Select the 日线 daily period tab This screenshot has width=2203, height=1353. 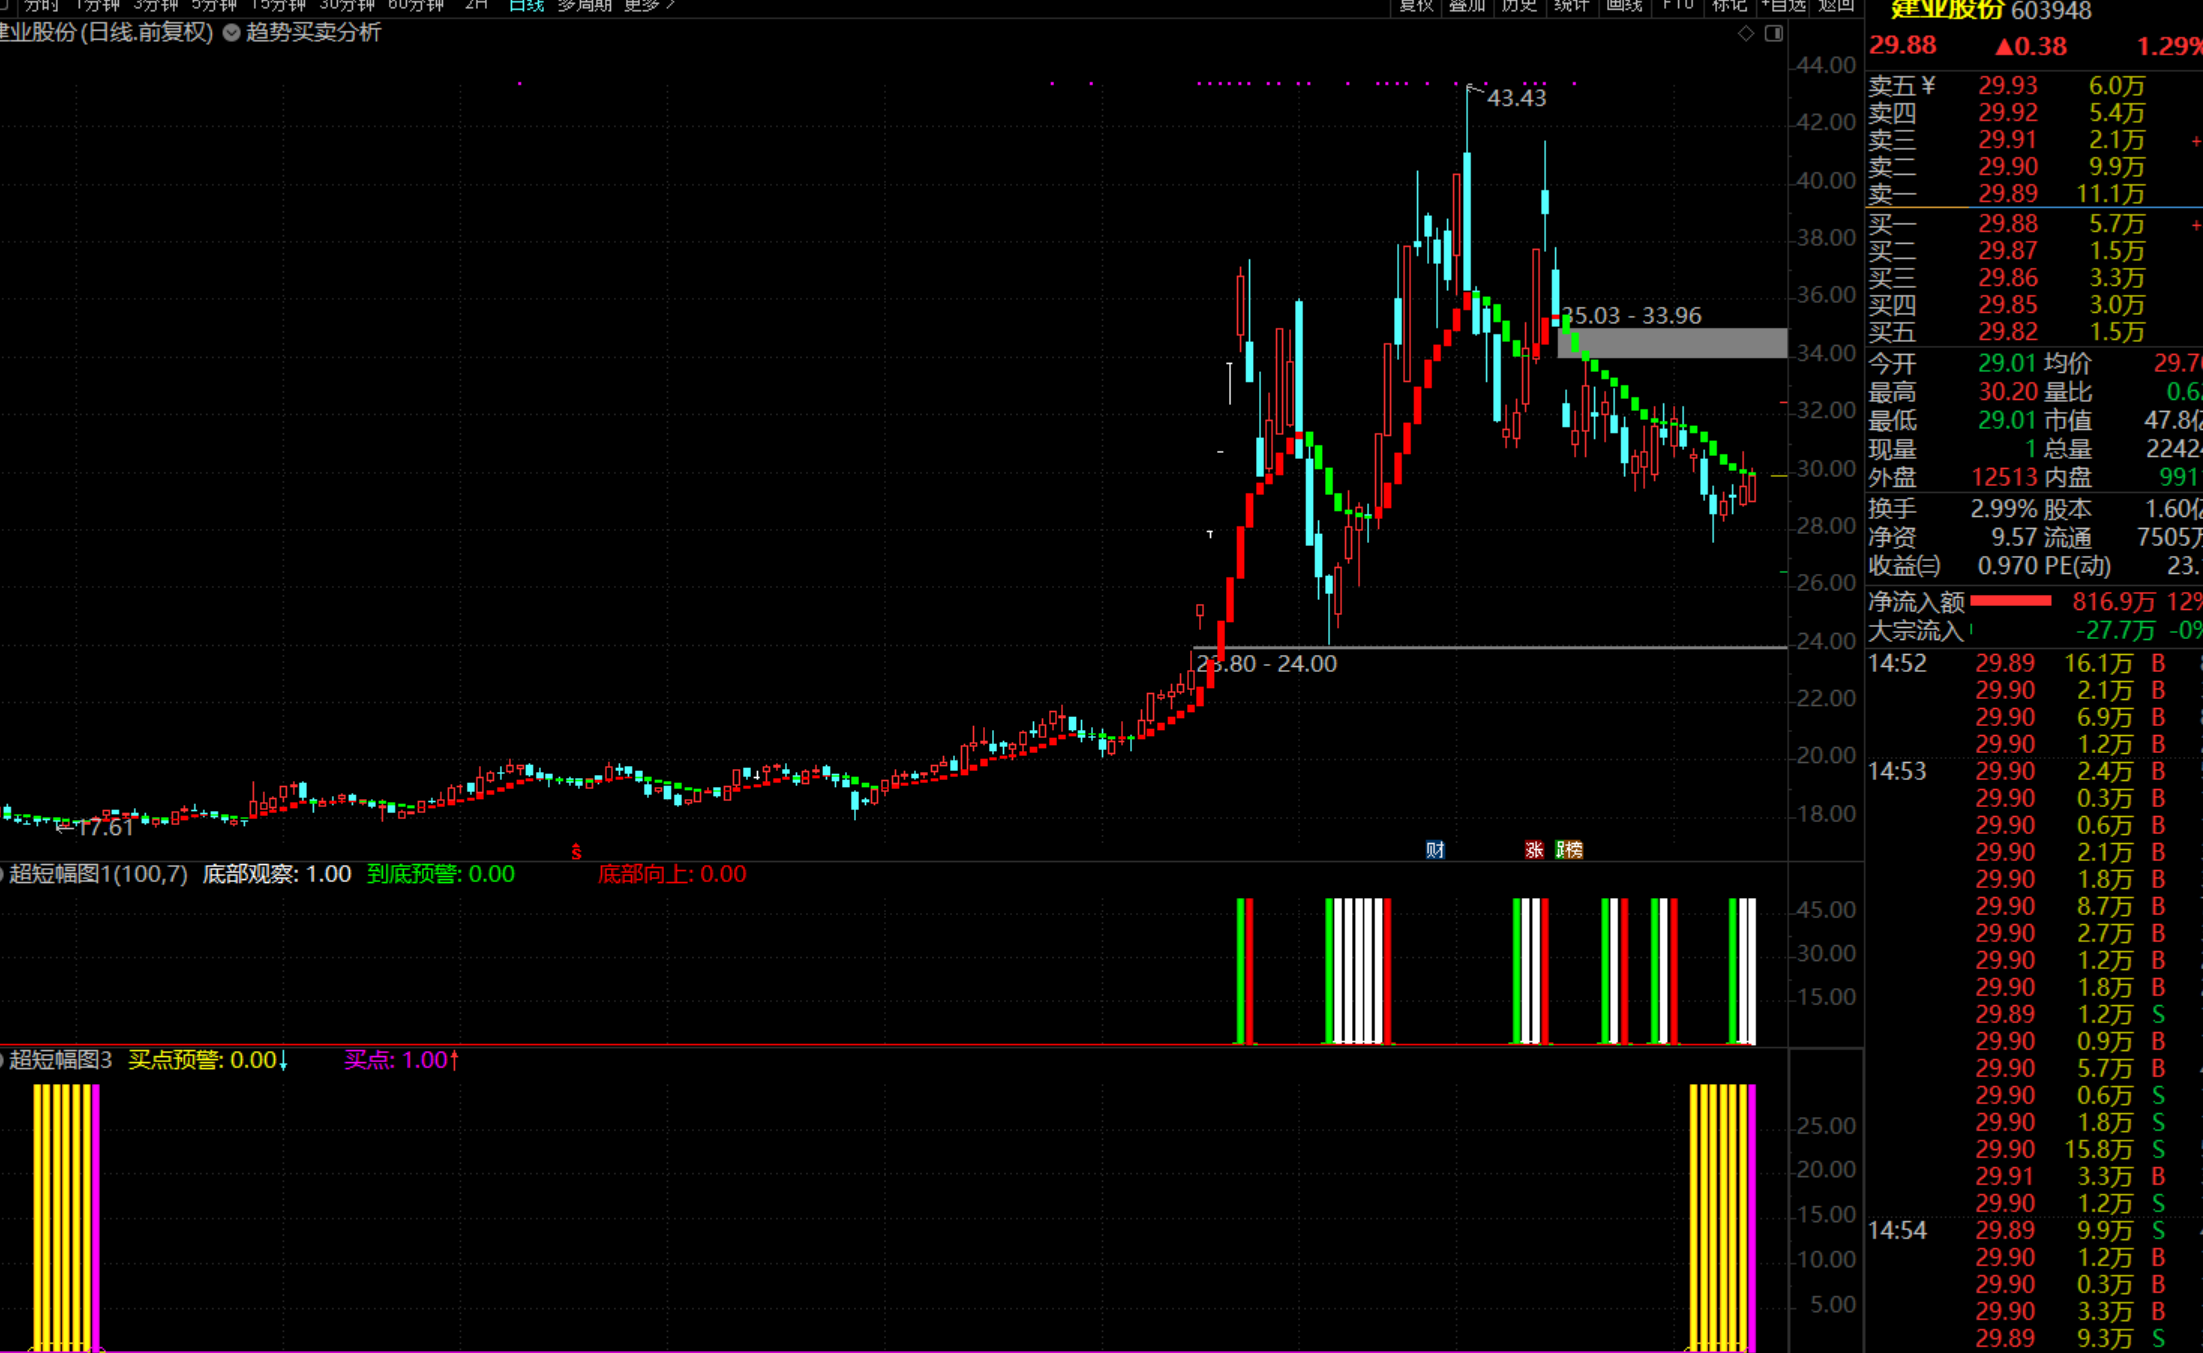coord(526,5)
